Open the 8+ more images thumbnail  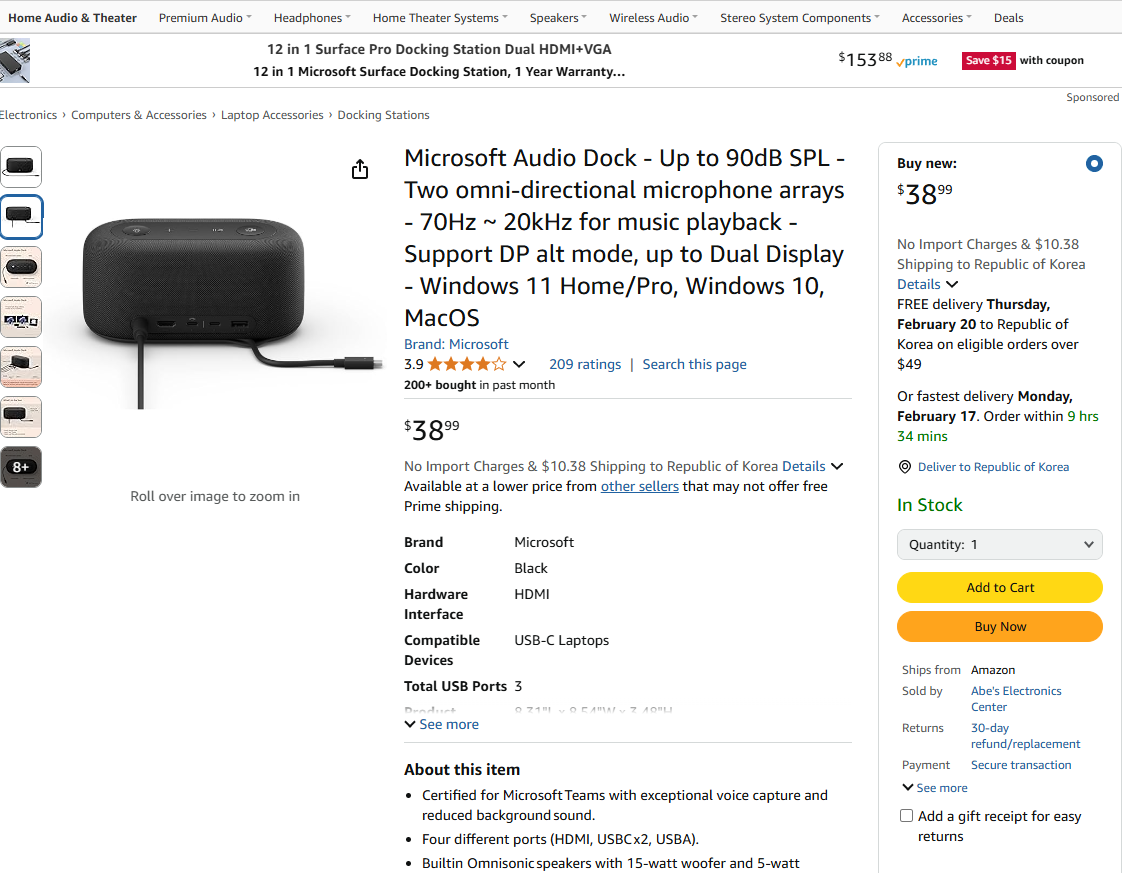[x=21, y=467]
